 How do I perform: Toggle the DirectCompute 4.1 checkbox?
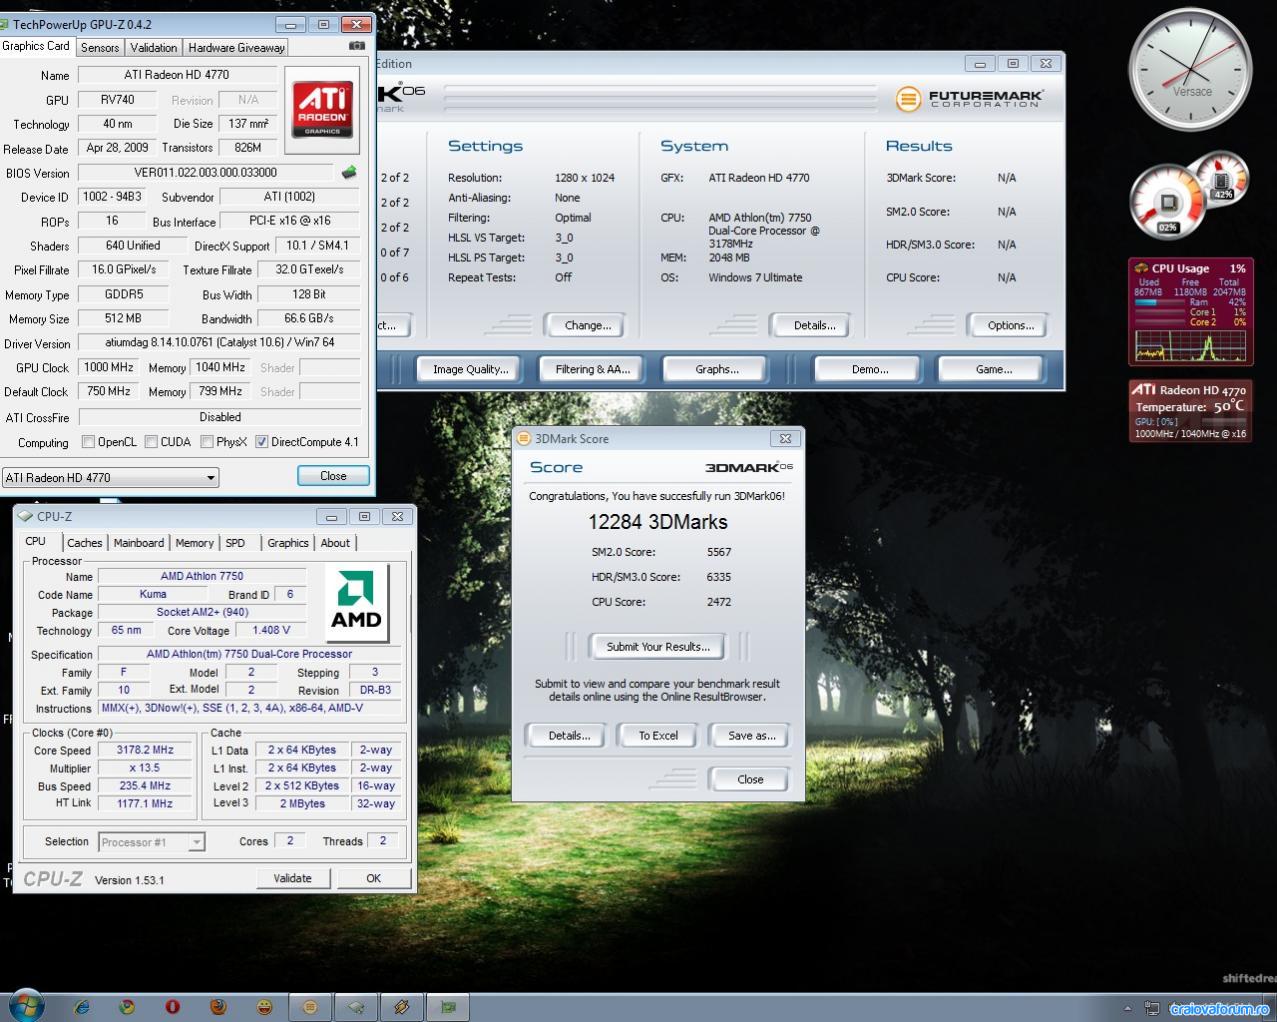pyautogui.click(x=261, y=441)
